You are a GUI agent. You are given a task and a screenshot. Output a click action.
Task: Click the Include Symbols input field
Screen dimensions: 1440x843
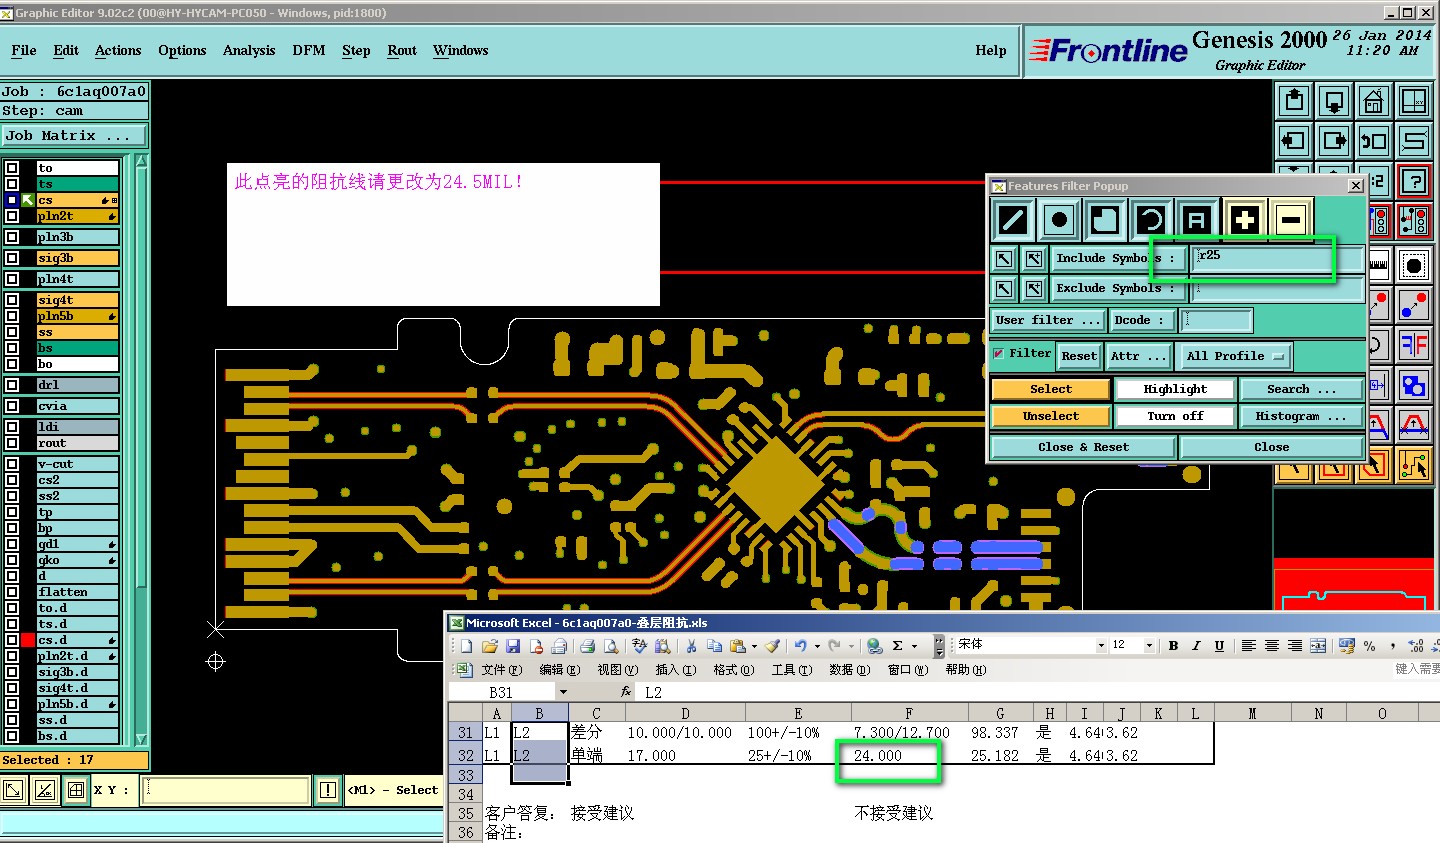[x=1276, y=259]
